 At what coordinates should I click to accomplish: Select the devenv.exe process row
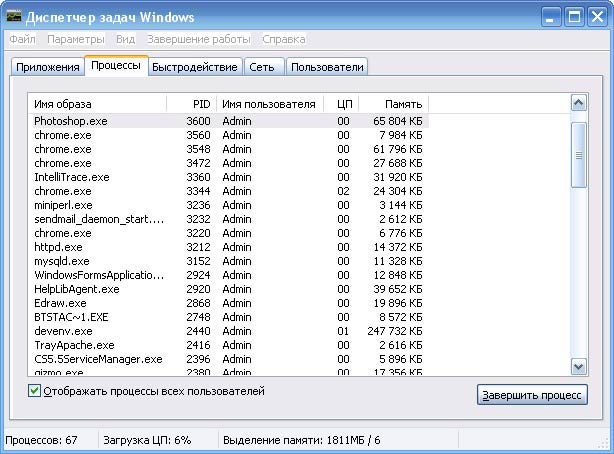click(63, 331)
